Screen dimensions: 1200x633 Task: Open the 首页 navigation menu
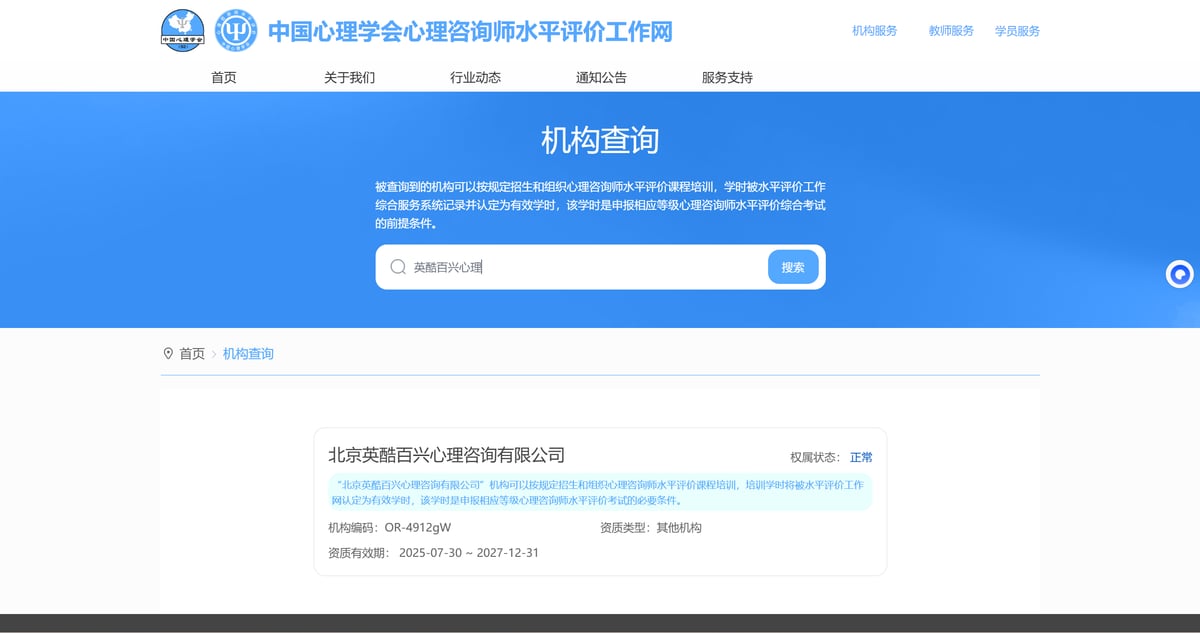click(224, 77)
